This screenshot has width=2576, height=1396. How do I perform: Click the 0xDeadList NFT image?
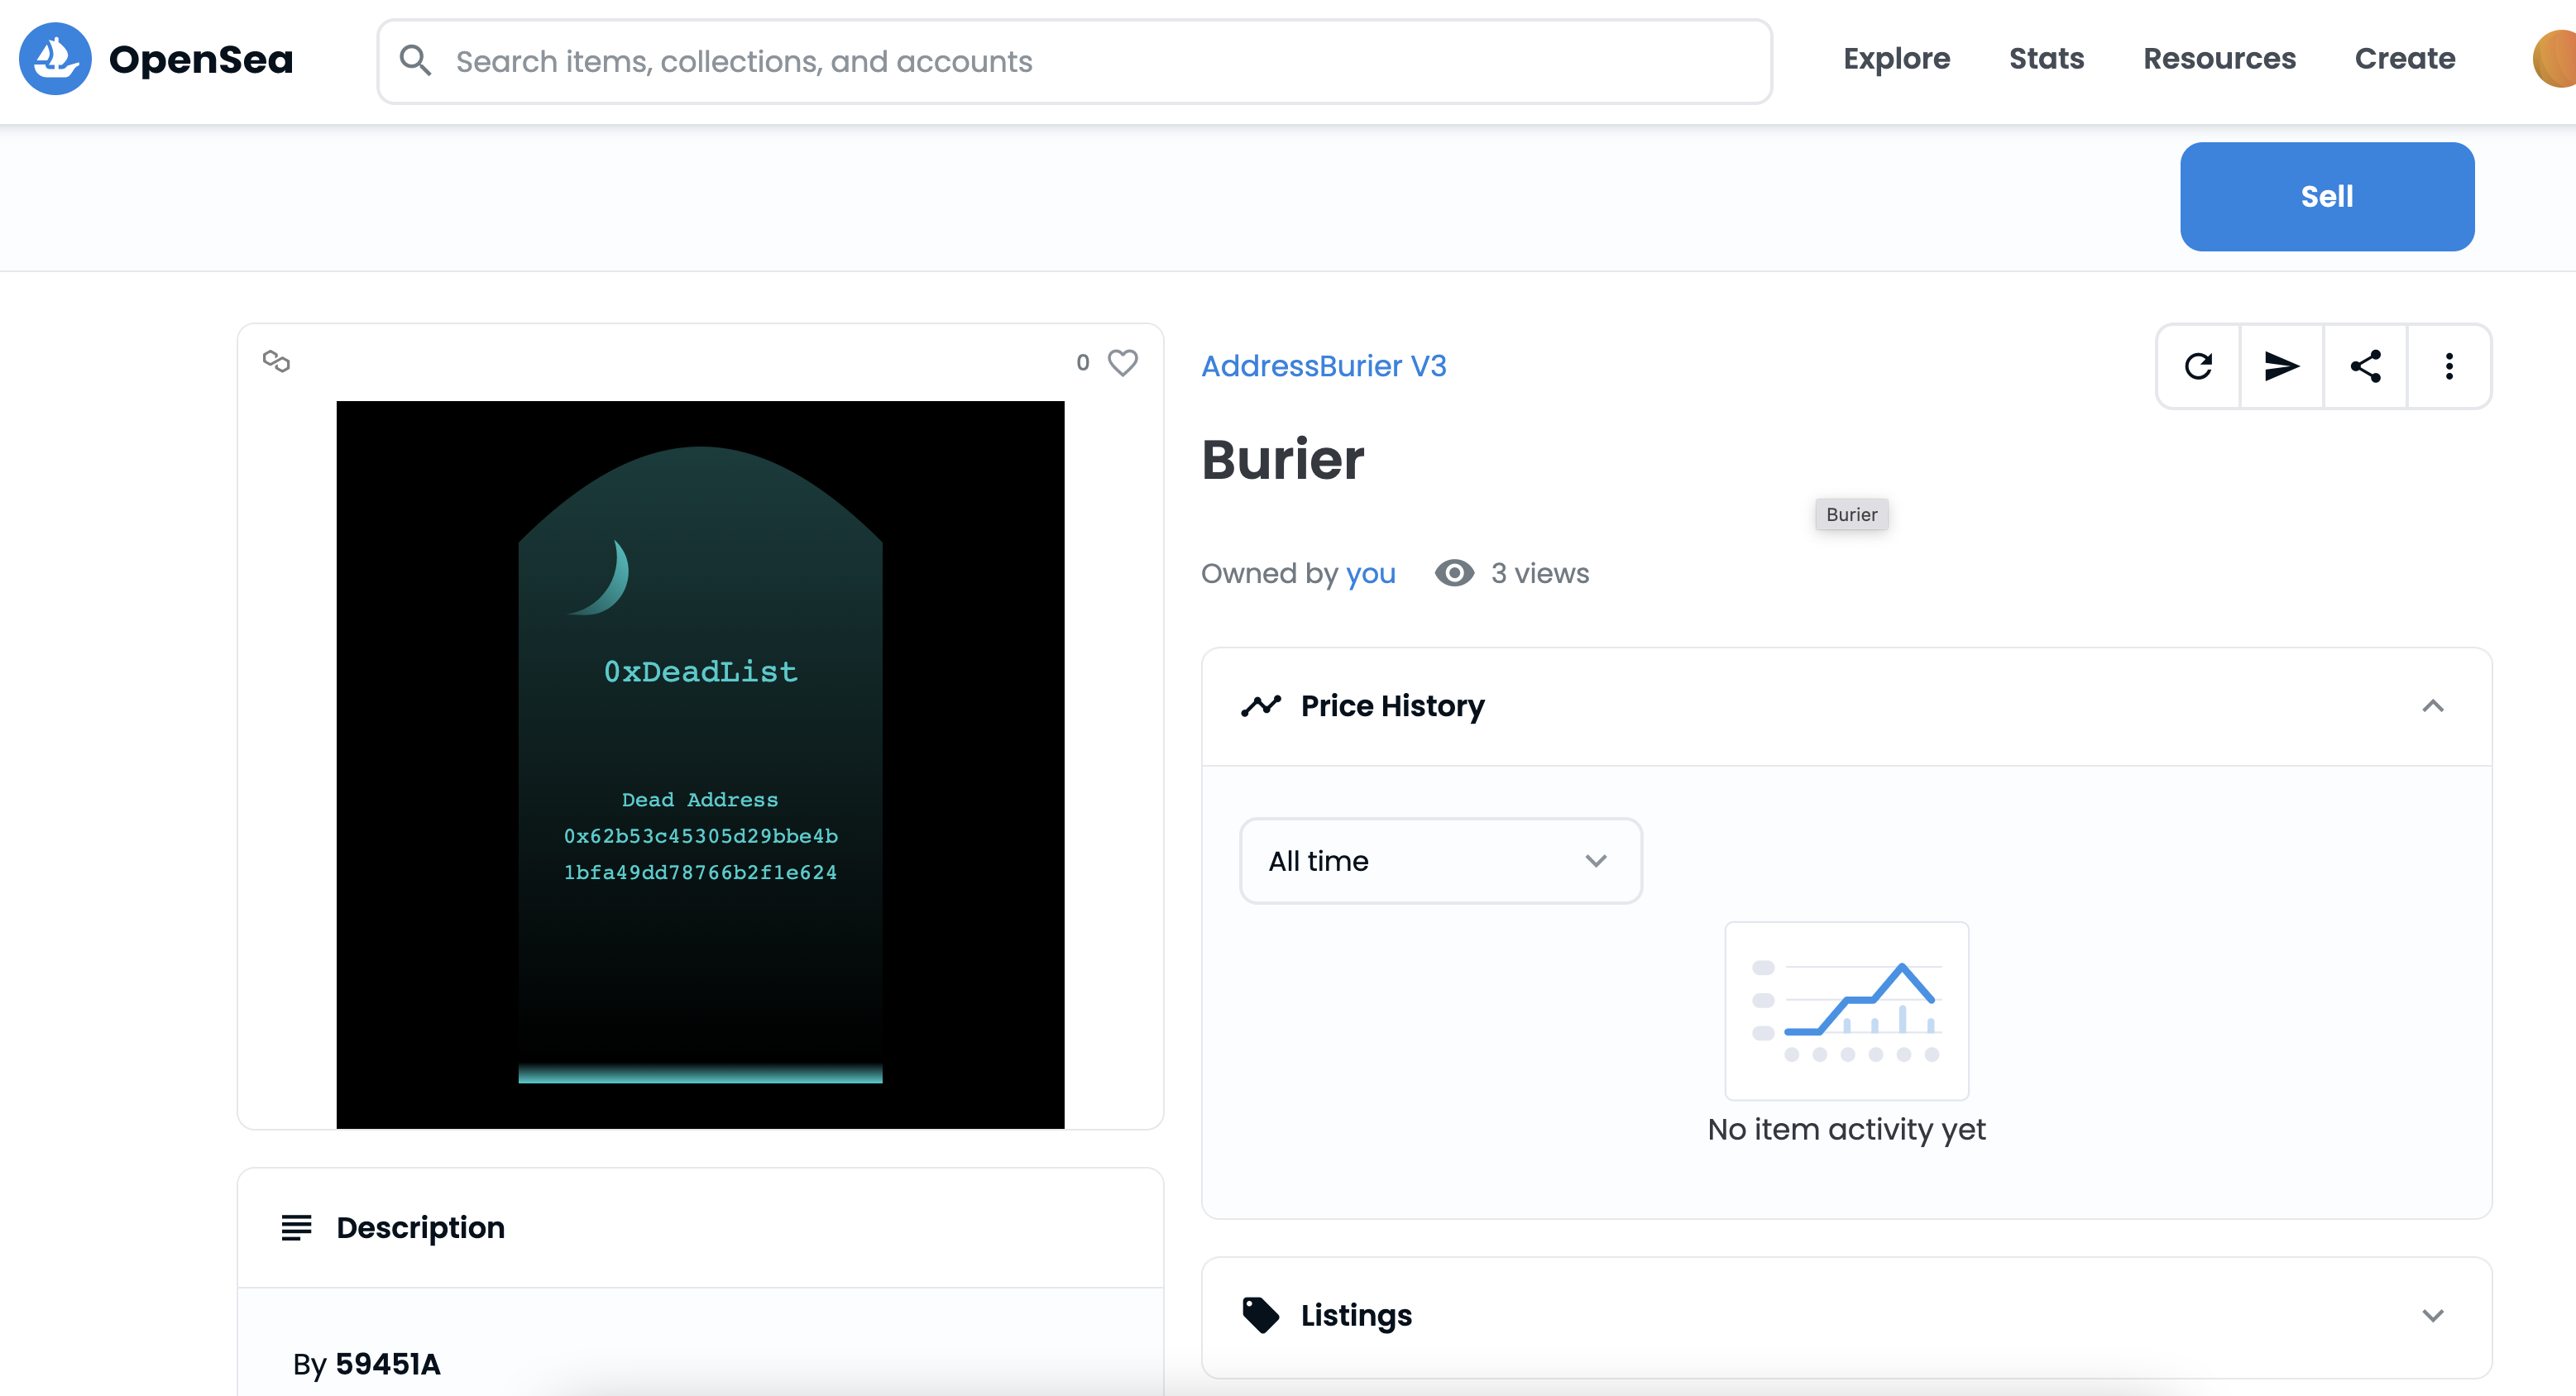[x=700, y=765]
